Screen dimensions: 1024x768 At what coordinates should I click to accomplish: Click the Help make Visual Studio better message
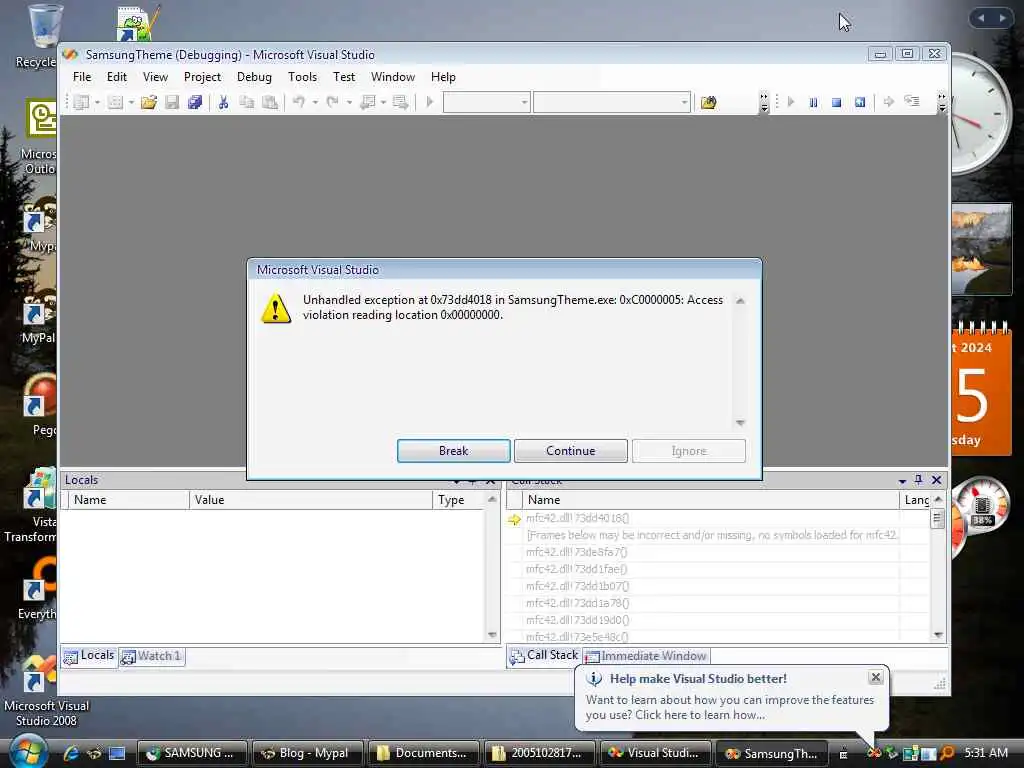point(729,707)
